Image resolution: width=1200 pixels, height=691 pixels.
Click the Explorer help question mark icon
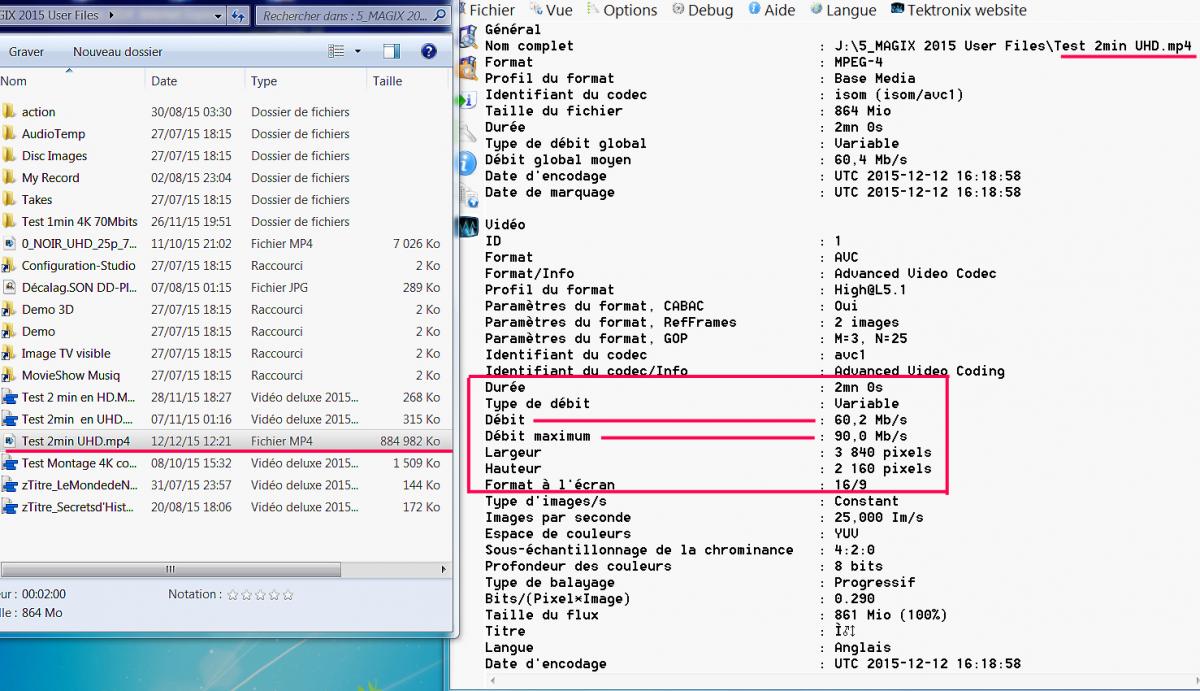(x=429, y=51)
